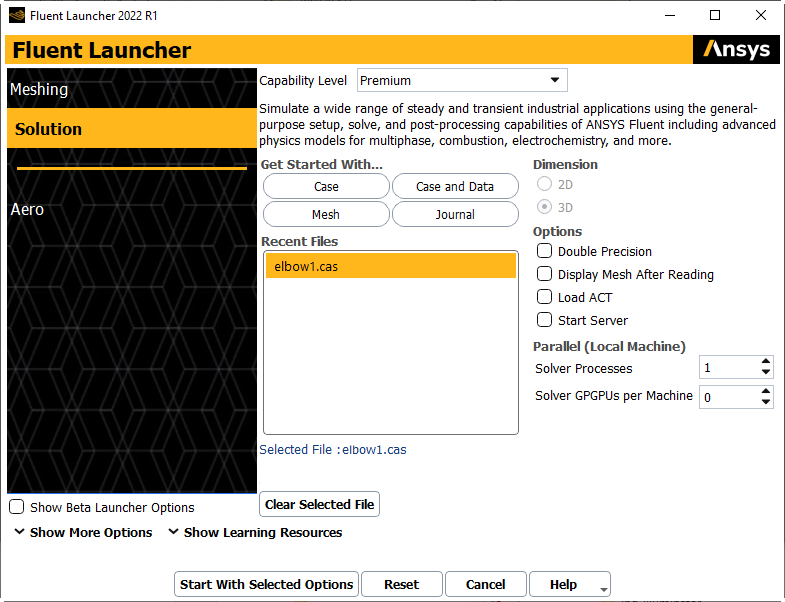Enable the Start Server option
This screenshot has width=785, height=602.
545,320
